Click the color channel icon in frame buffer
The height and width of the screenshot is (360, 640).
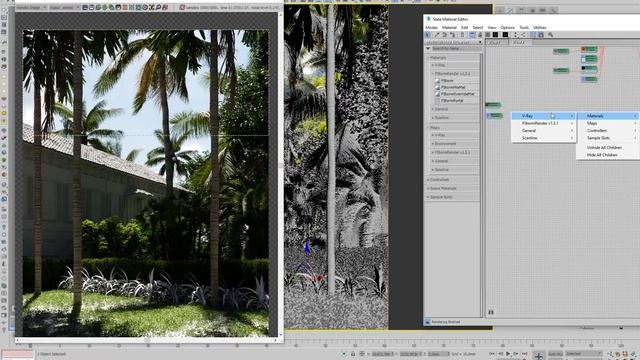118,7
